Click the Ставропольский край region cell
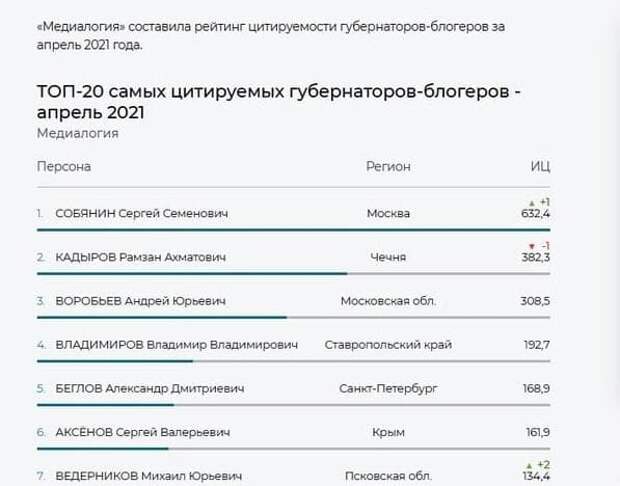This screenshot has width=620, height=486. 389,345
